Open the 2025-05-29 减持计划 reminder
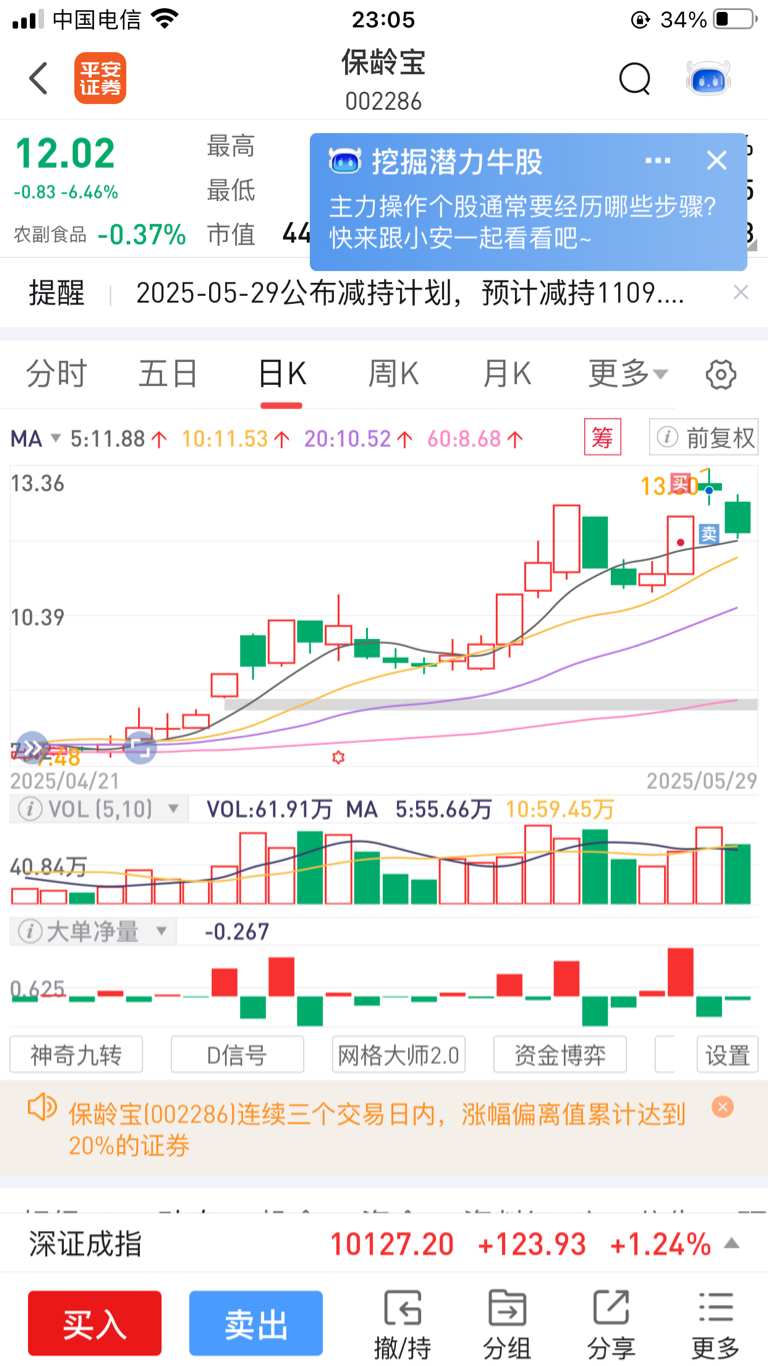 [x=410, y=292]
